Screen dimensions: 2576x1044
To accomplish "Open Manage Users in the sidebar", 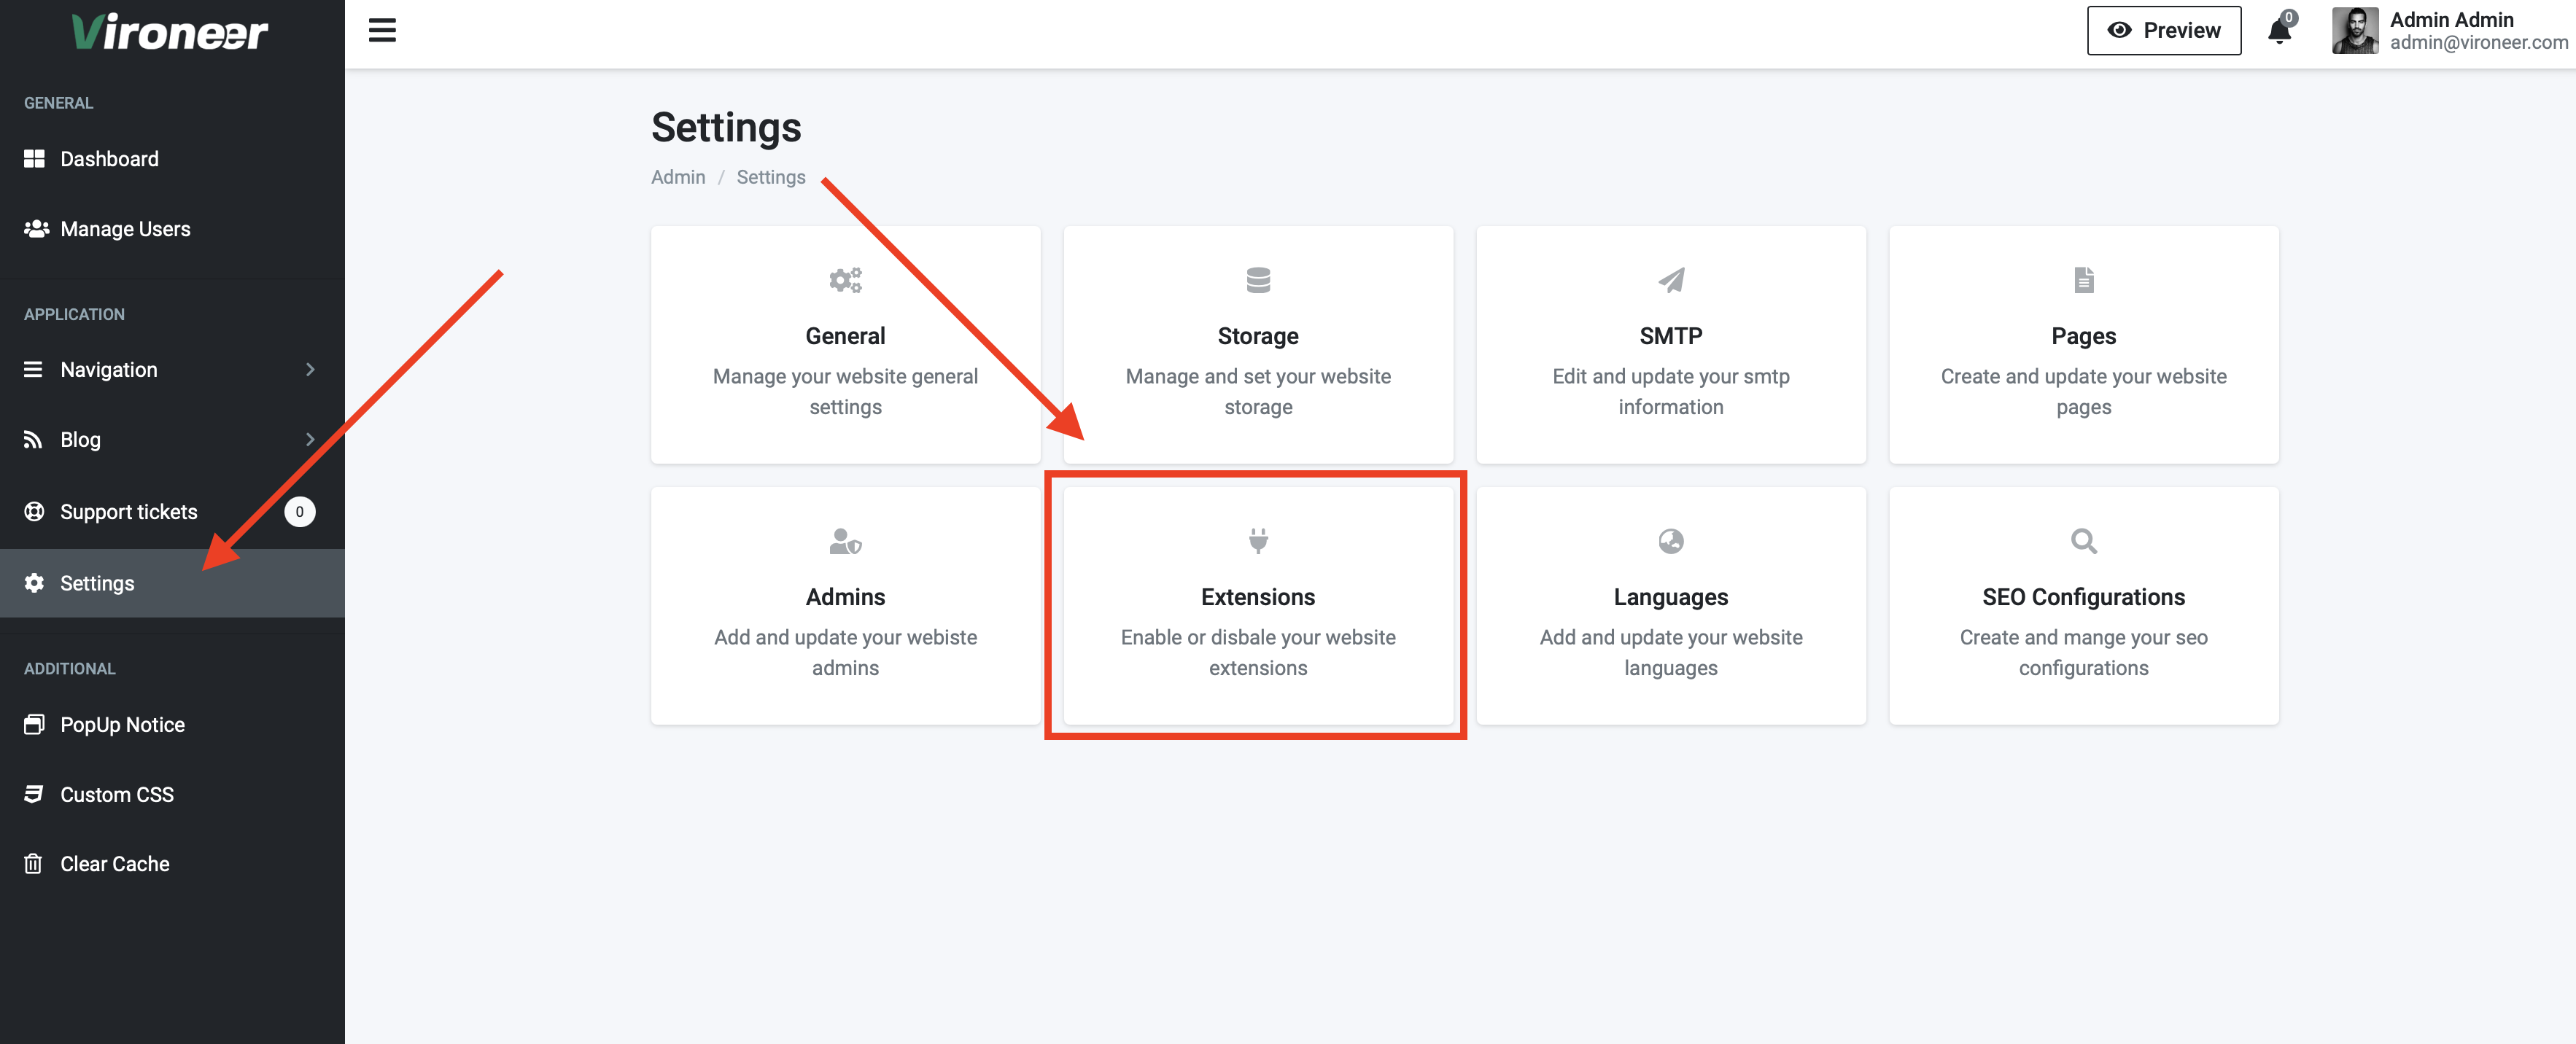I will tap(125, 229).
